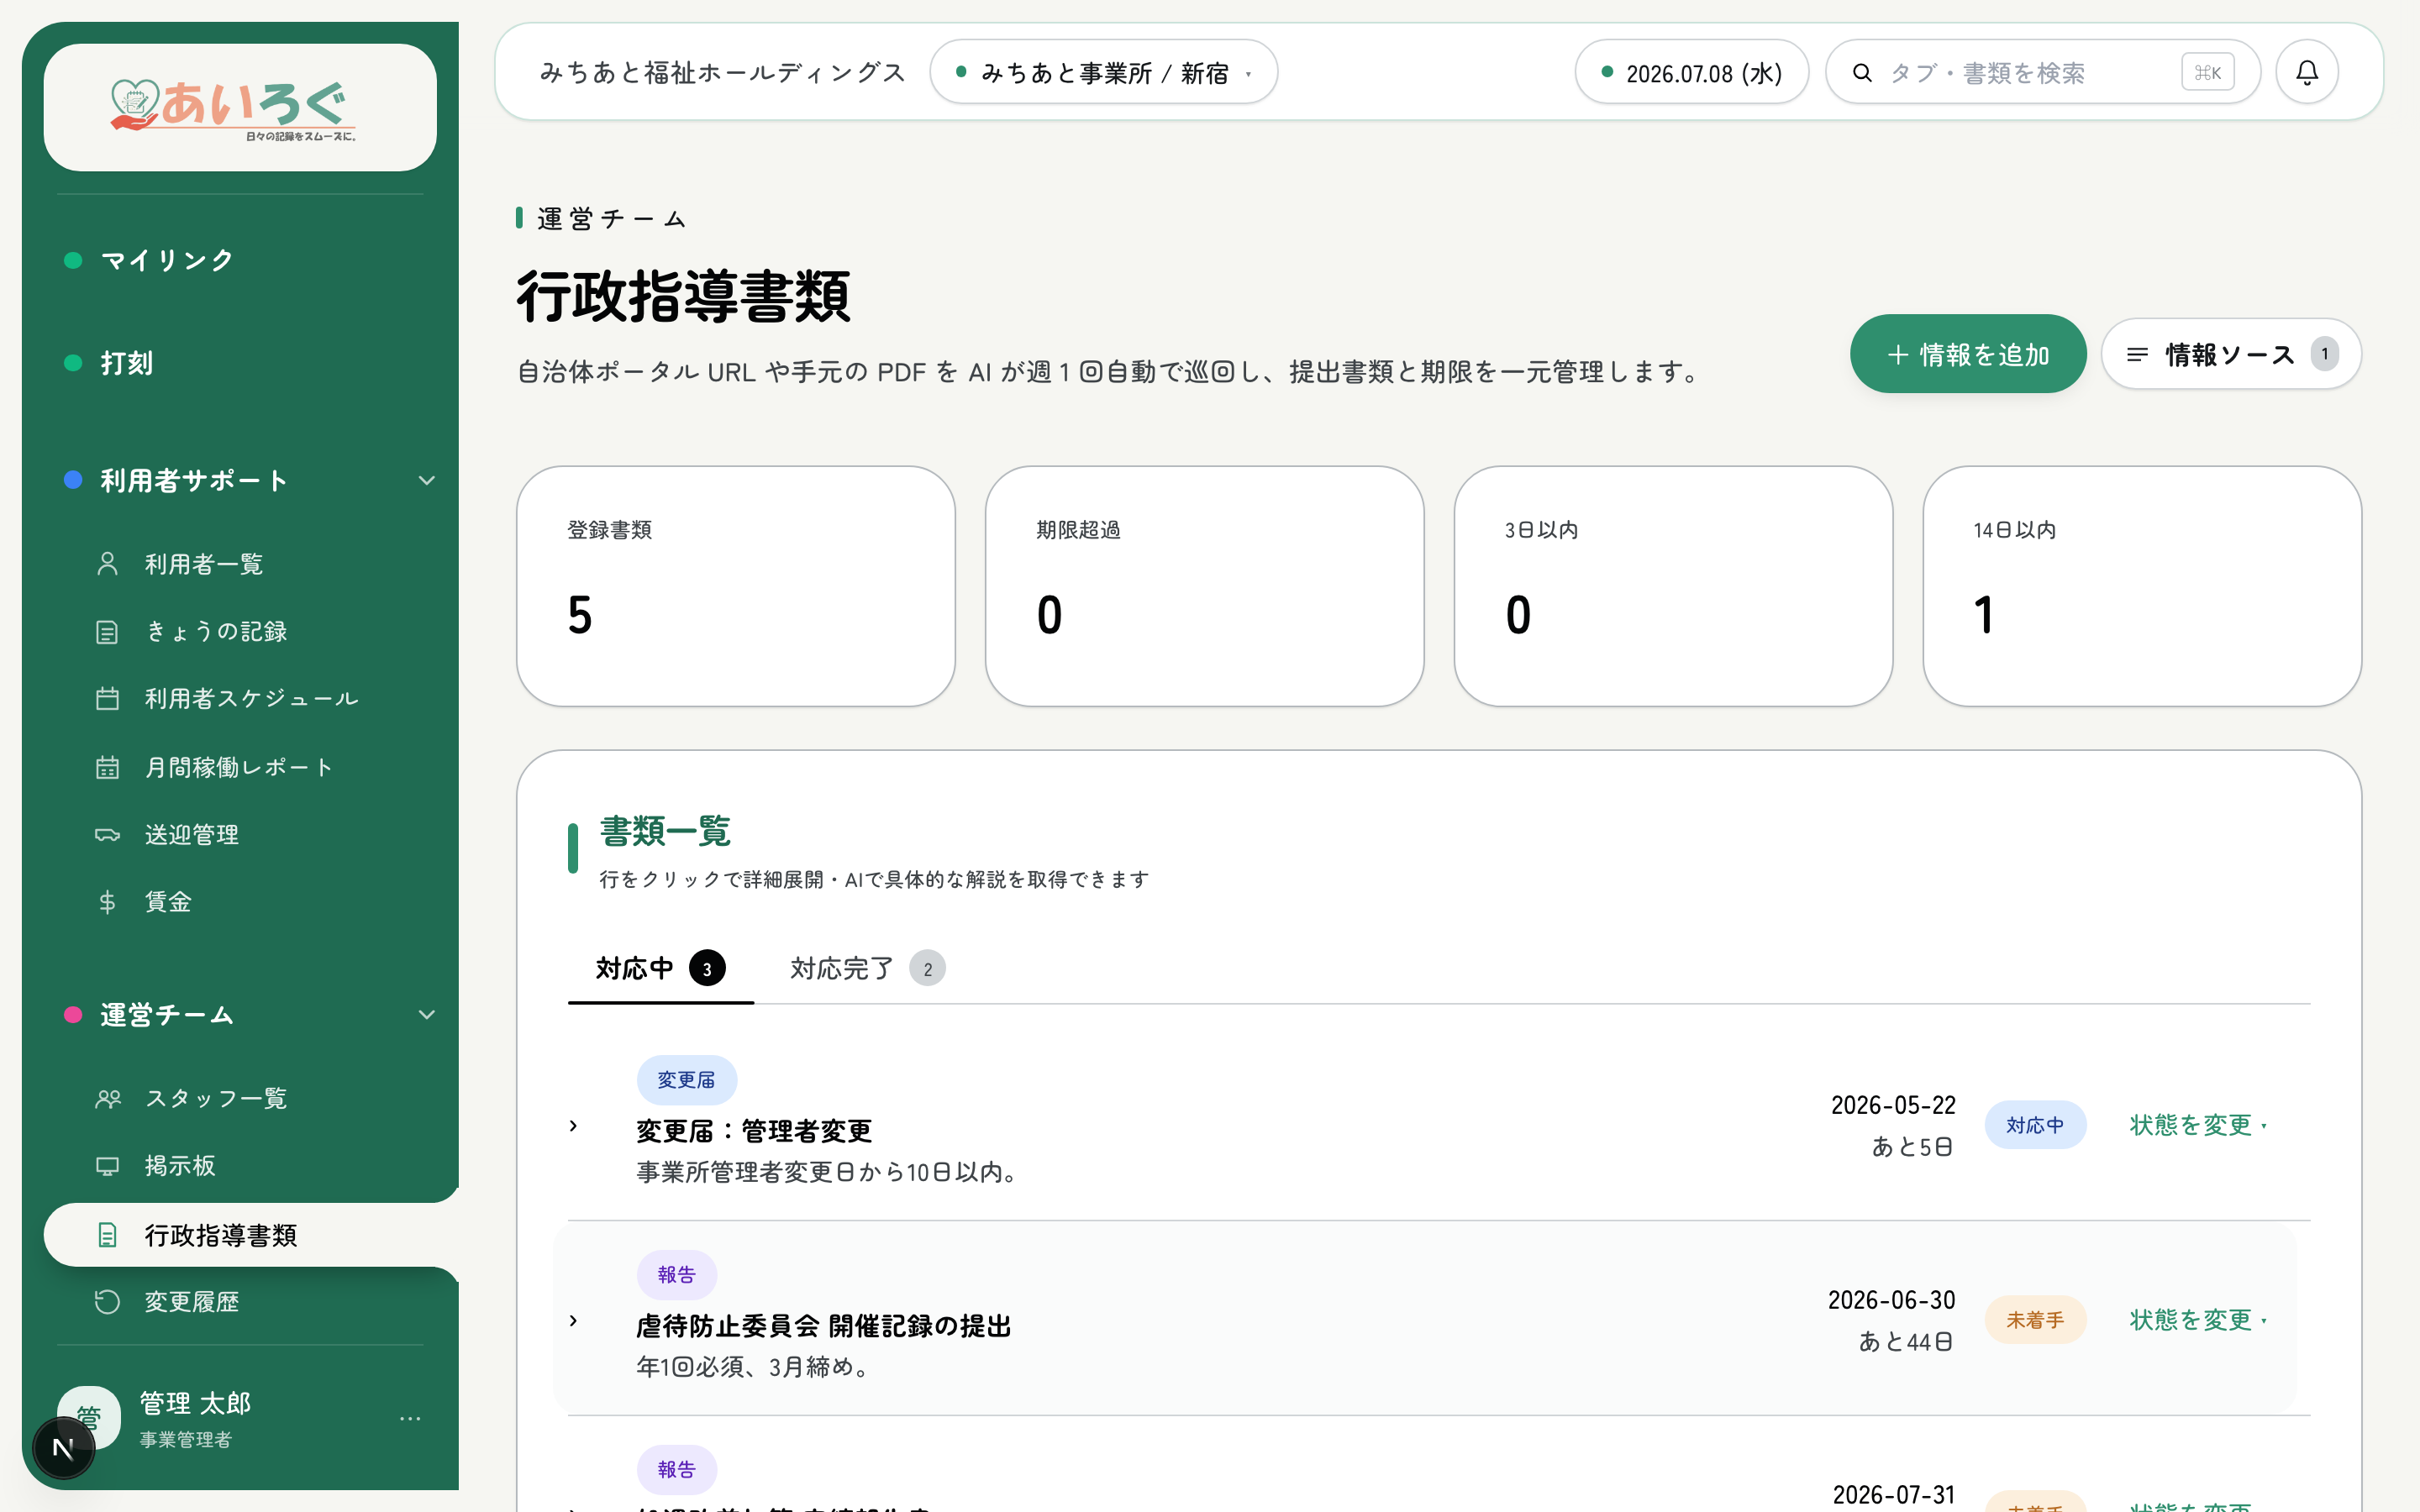Screen dimensions: 2420x1512
Task: Click the 月間稼働レポート calendar icon
Action: pyautogui.click(x=107, y=767)
